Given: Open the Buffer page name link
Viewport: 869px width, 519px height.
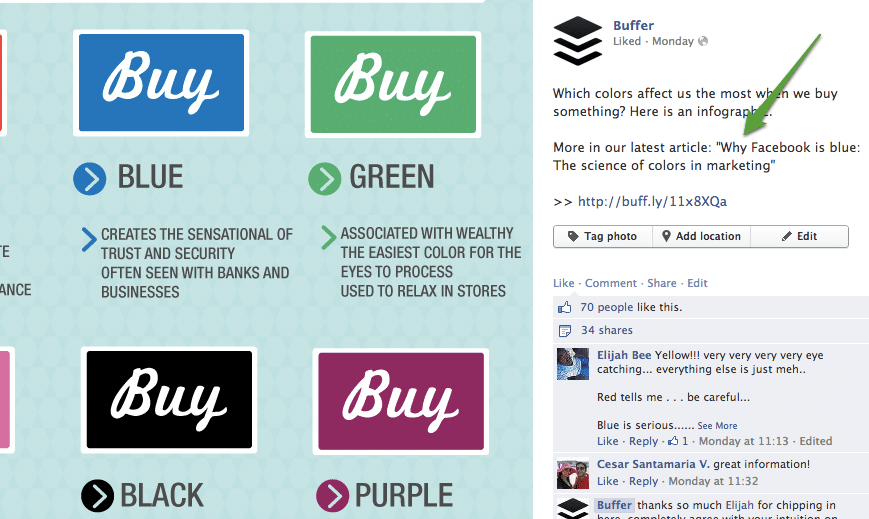Looking at the screenshot, I should click(x=633, y=25).
